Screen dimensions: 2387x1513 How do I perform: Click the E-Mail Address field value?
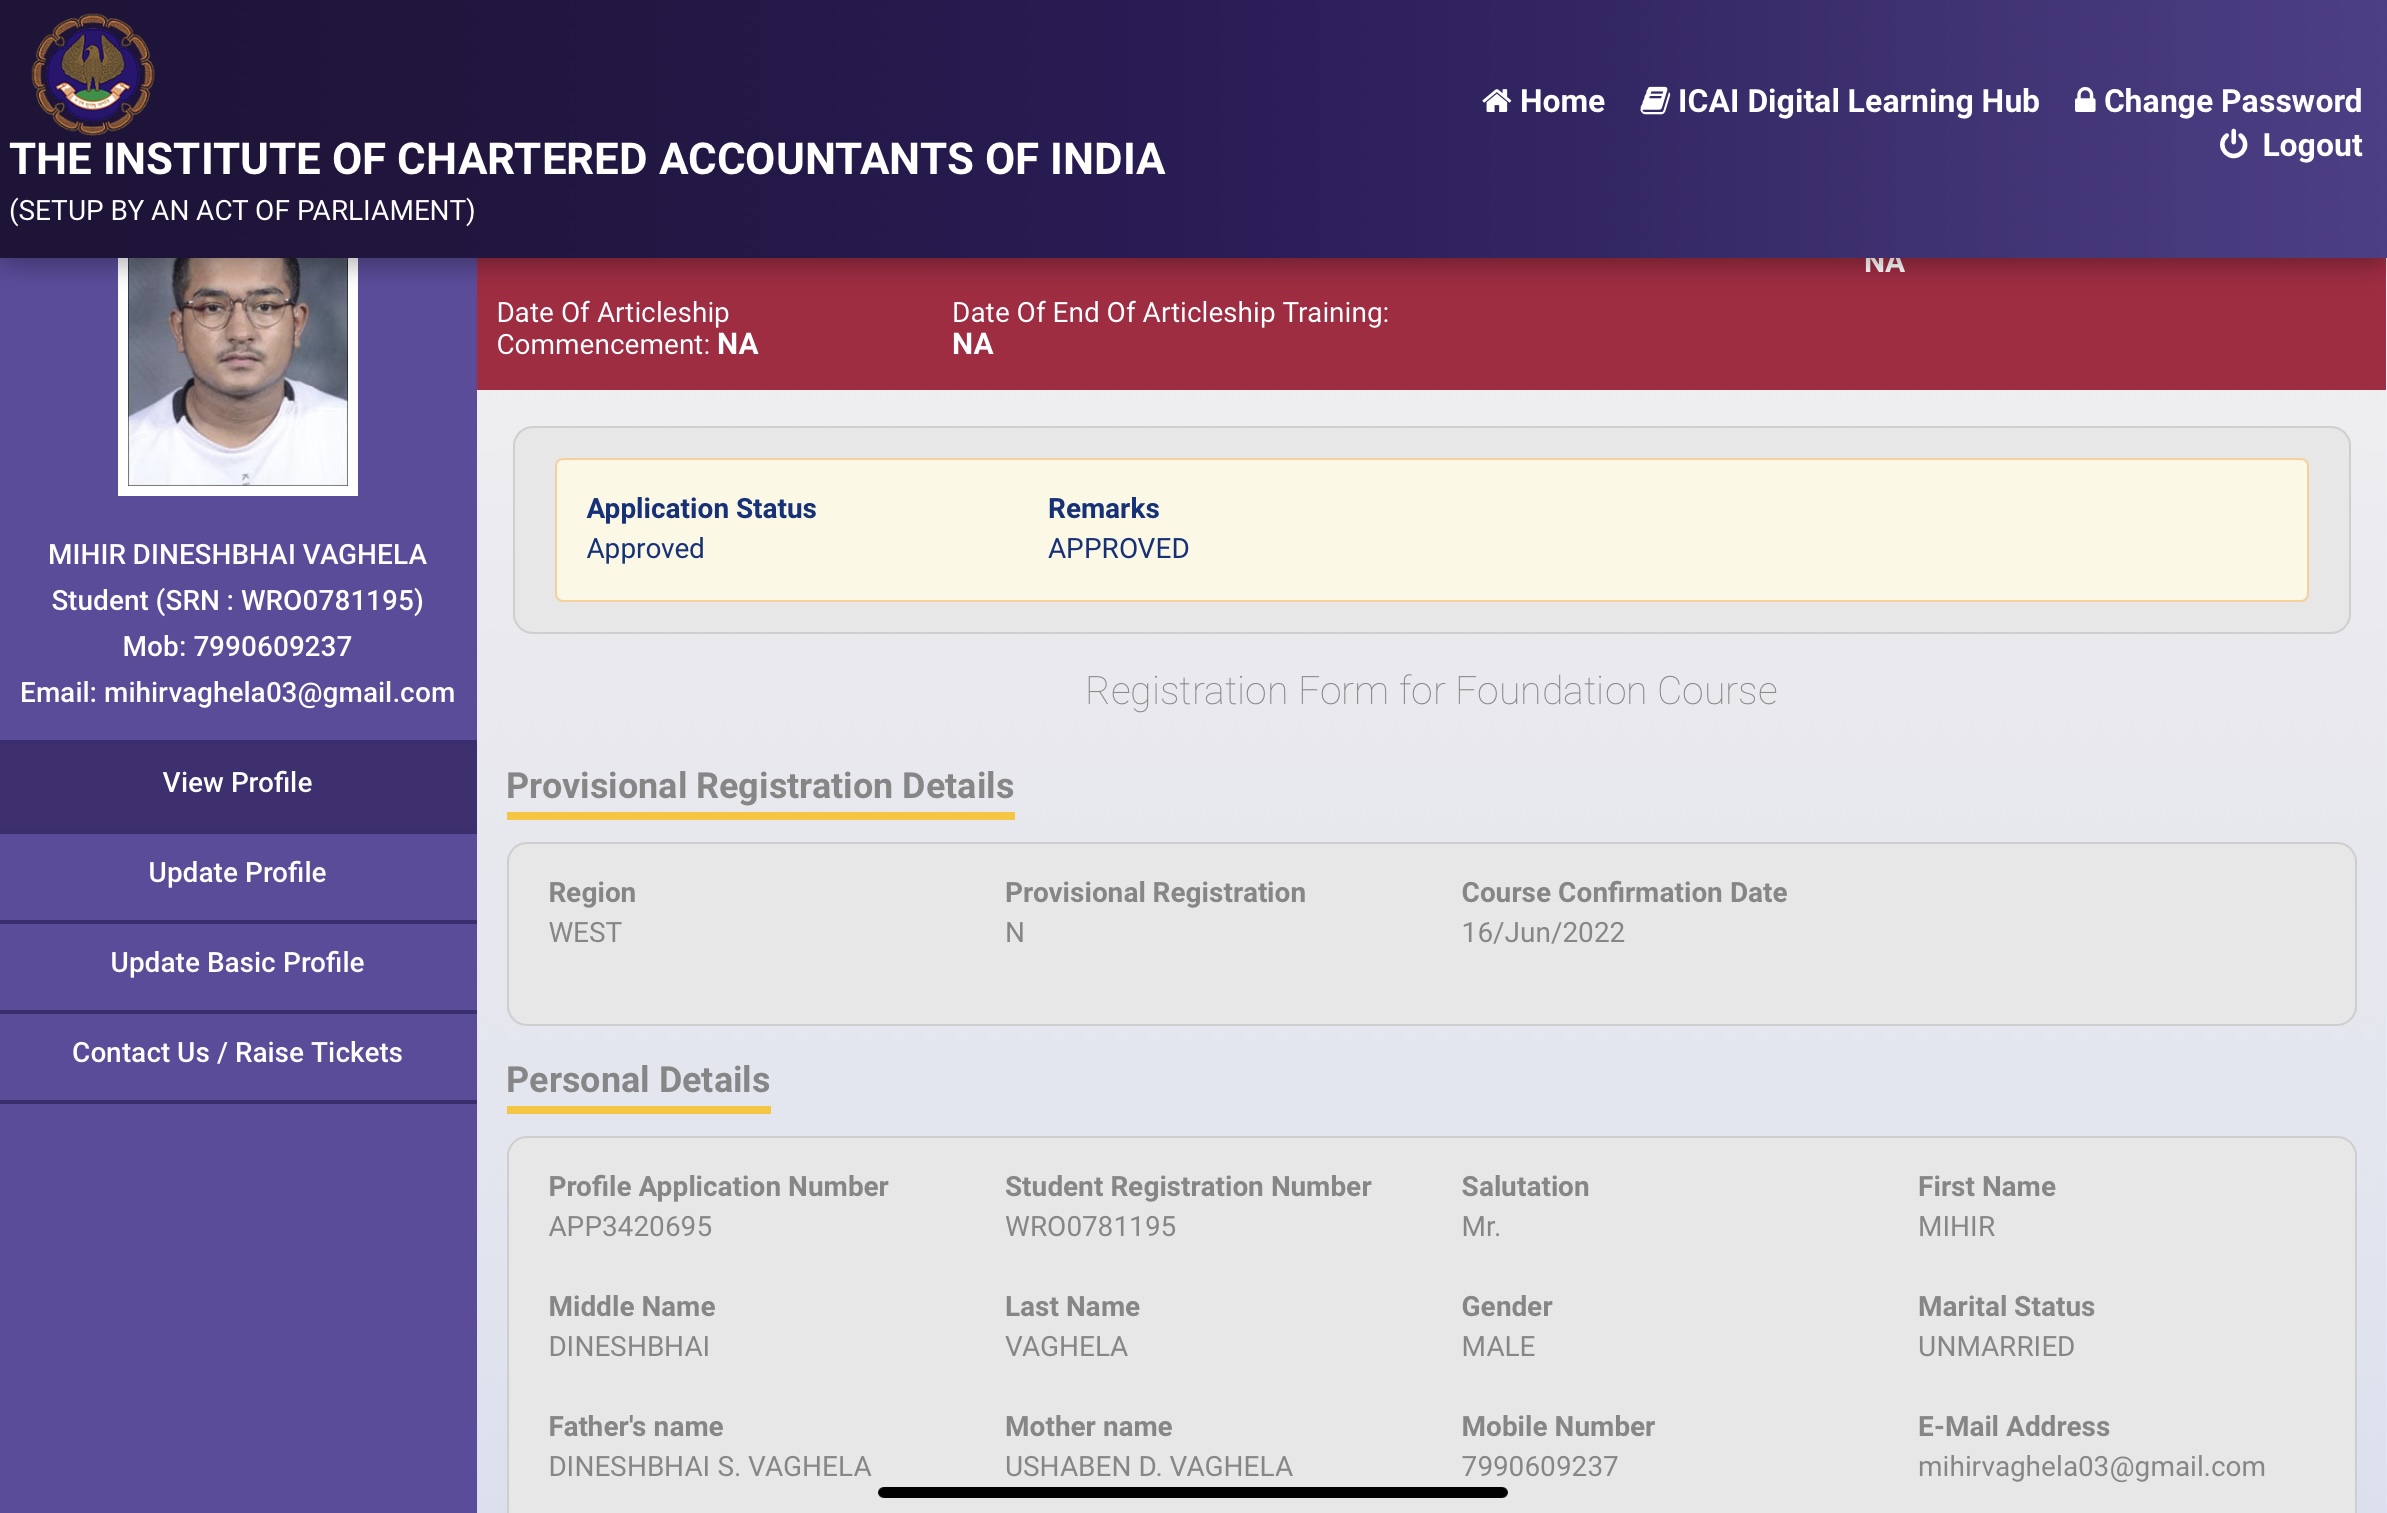(2090, 1467)
